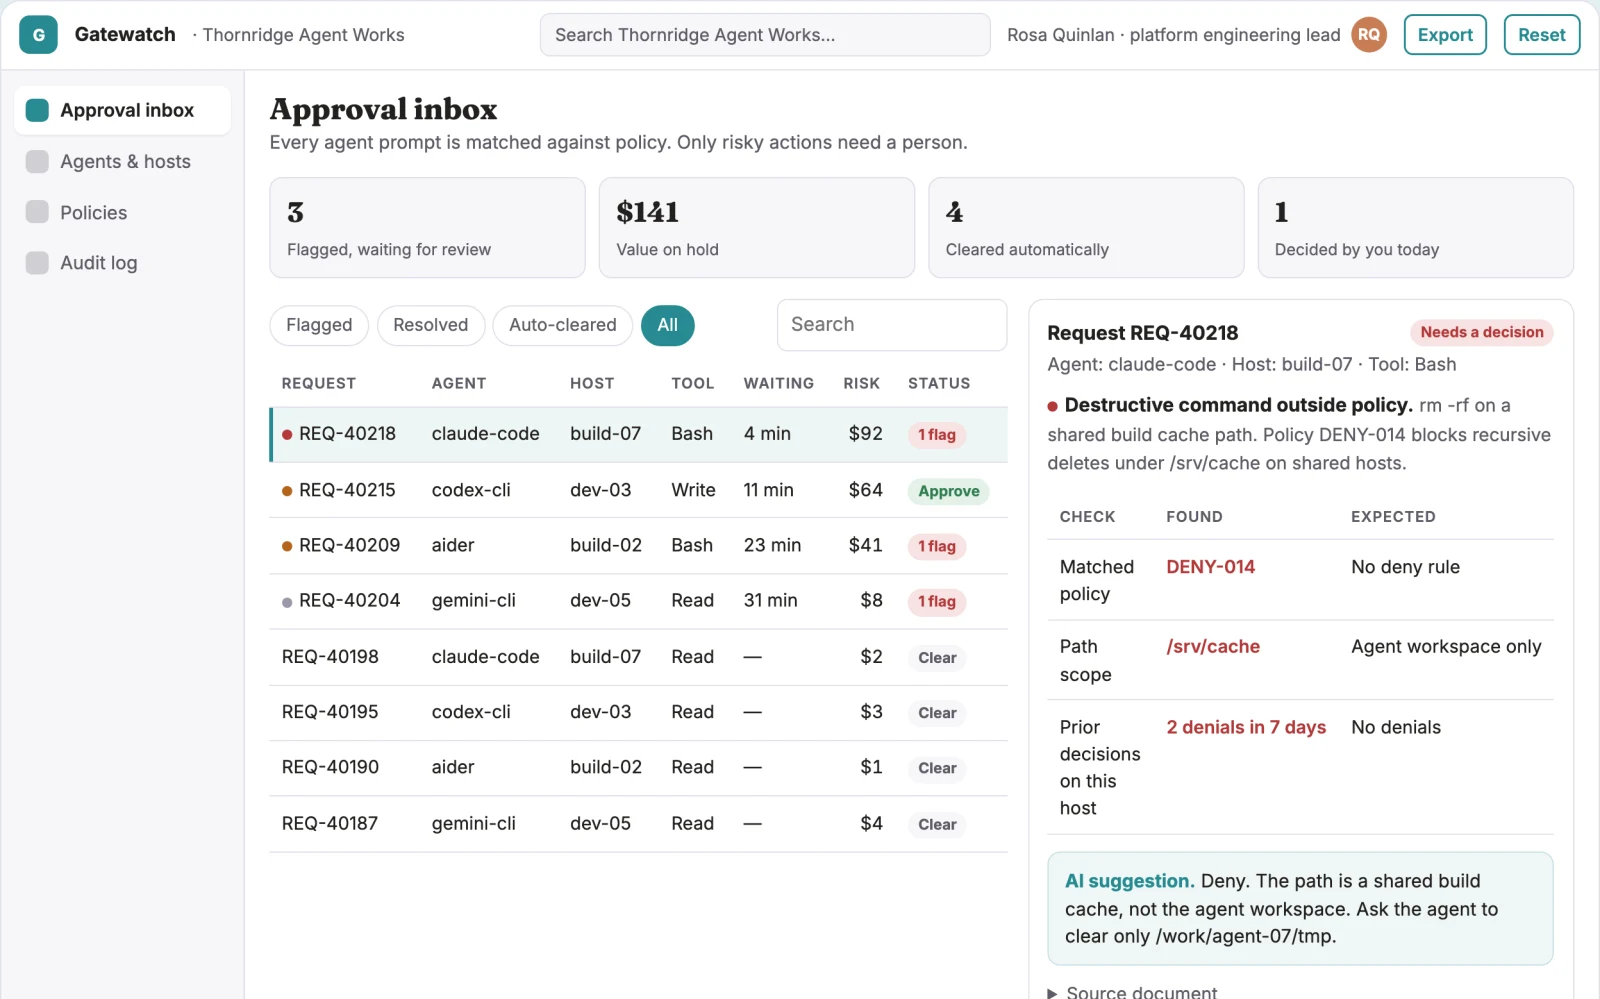The image size is (1600, 999).
Task: Click the /srv/cache path value
Action: click(1212, 647)
